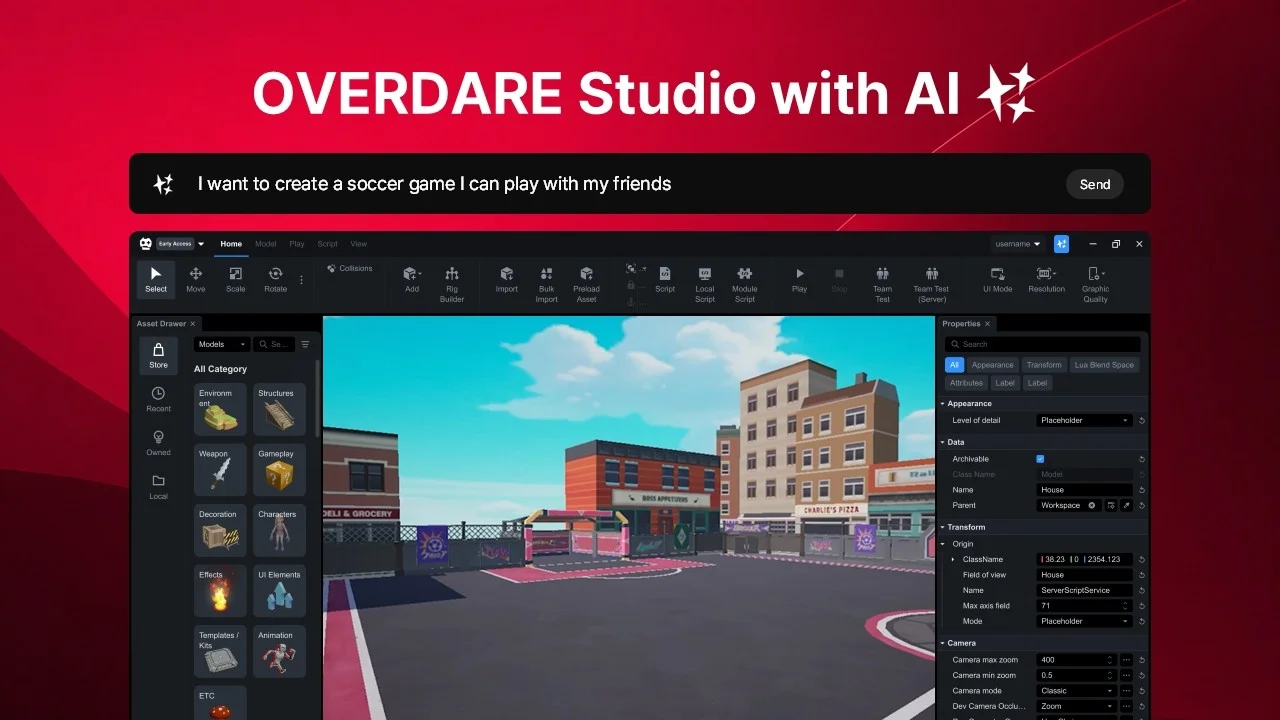The image size is (1280, 720).
Task: Open the Level of detail dropdown
Action: [1084, 420]
